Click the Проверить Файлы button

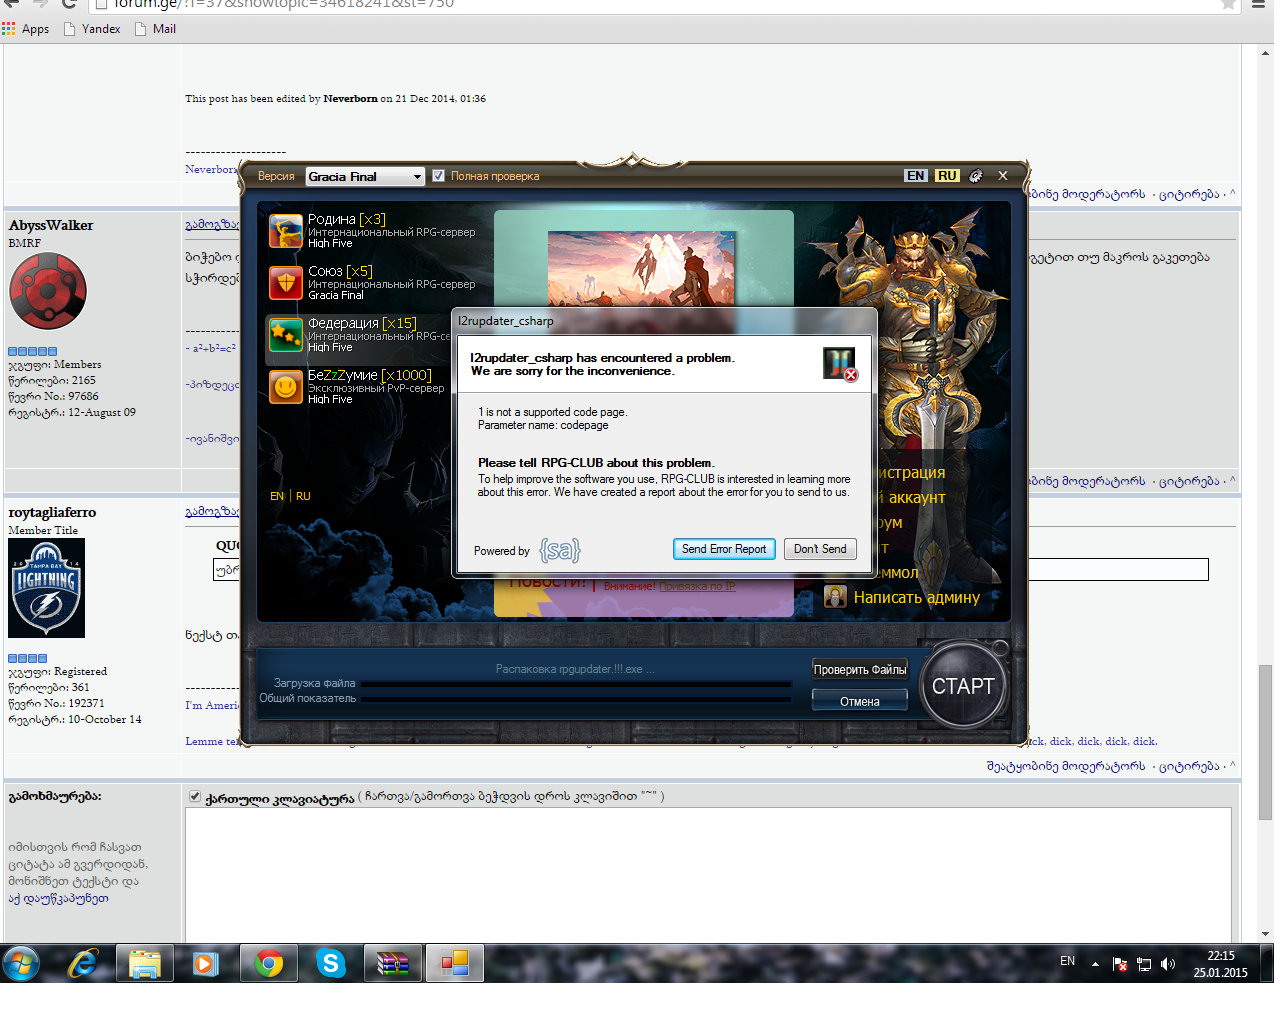pos(860,669)
